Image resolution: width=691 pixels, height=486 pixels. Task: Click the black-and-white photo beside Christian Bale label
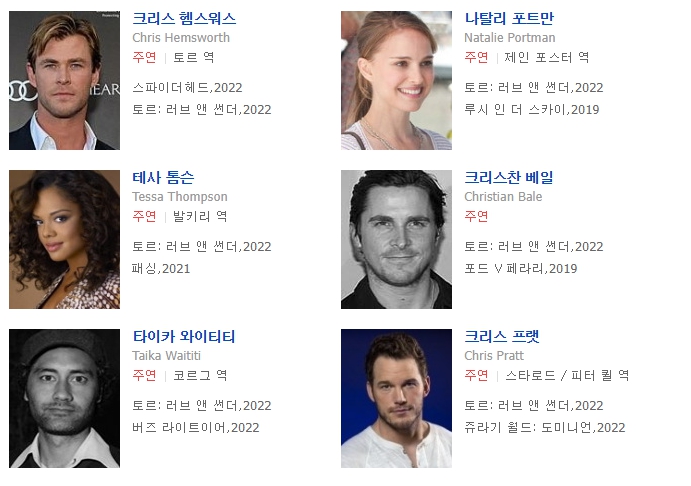coord(396,239)
